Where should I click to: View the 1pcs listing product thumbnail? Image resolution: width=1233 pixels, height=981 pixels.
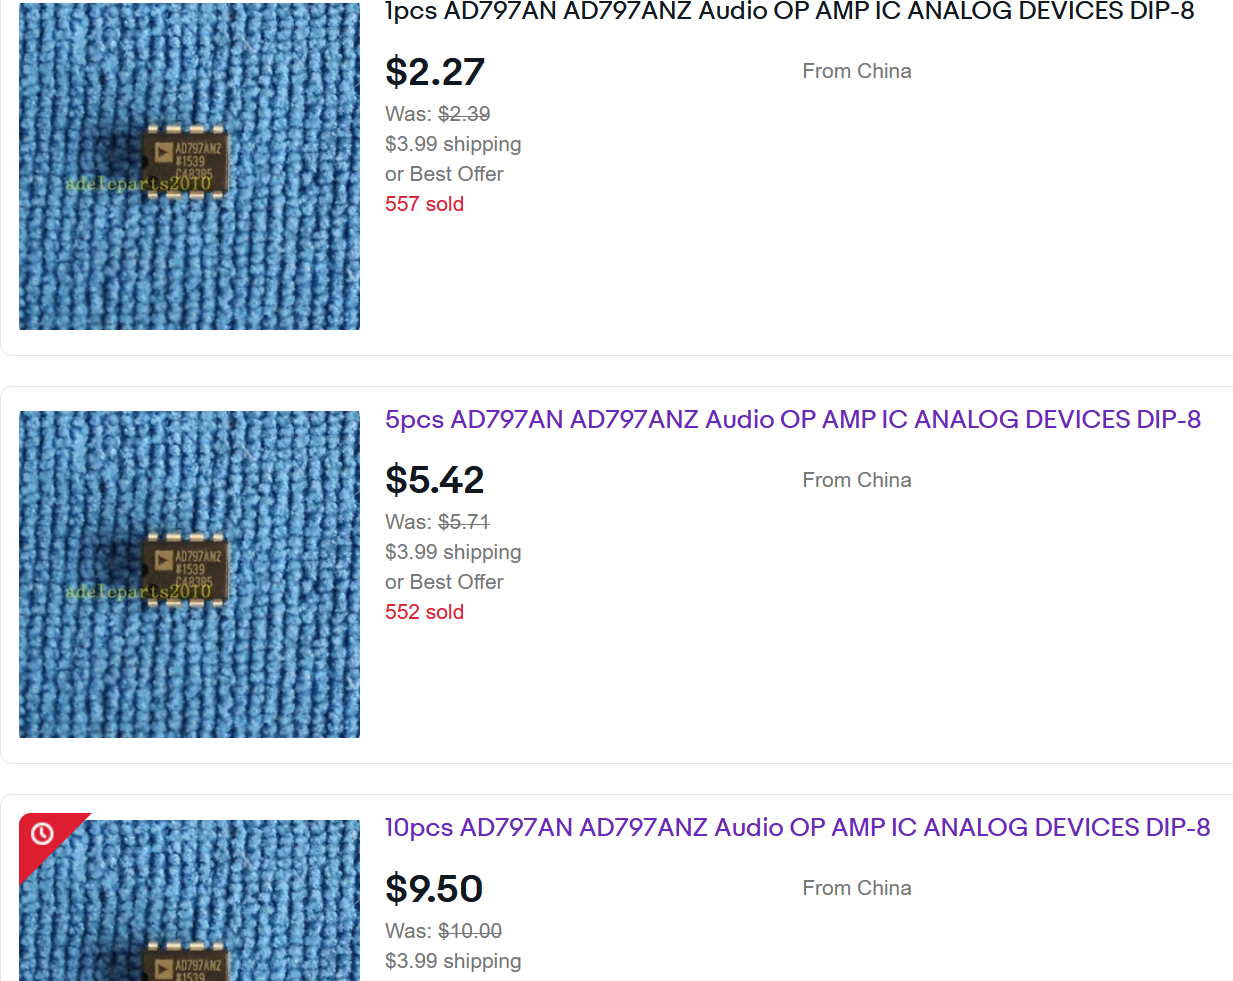click(x=190, y=166)
